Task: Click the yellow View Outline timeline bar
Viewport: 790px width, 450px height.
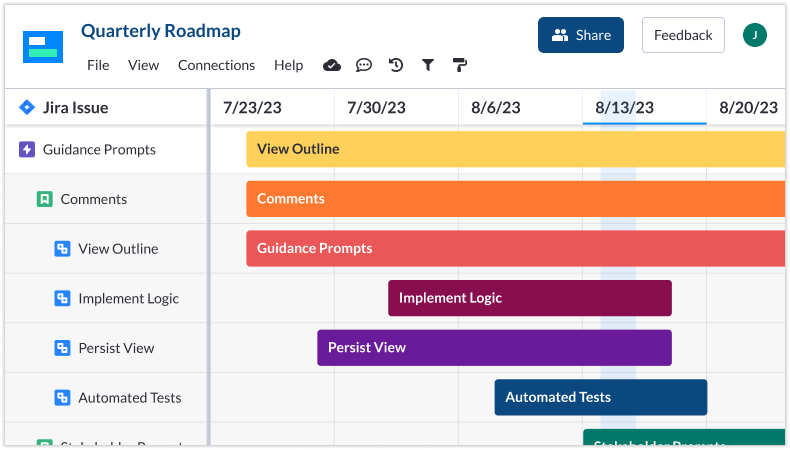Action: 515,149
